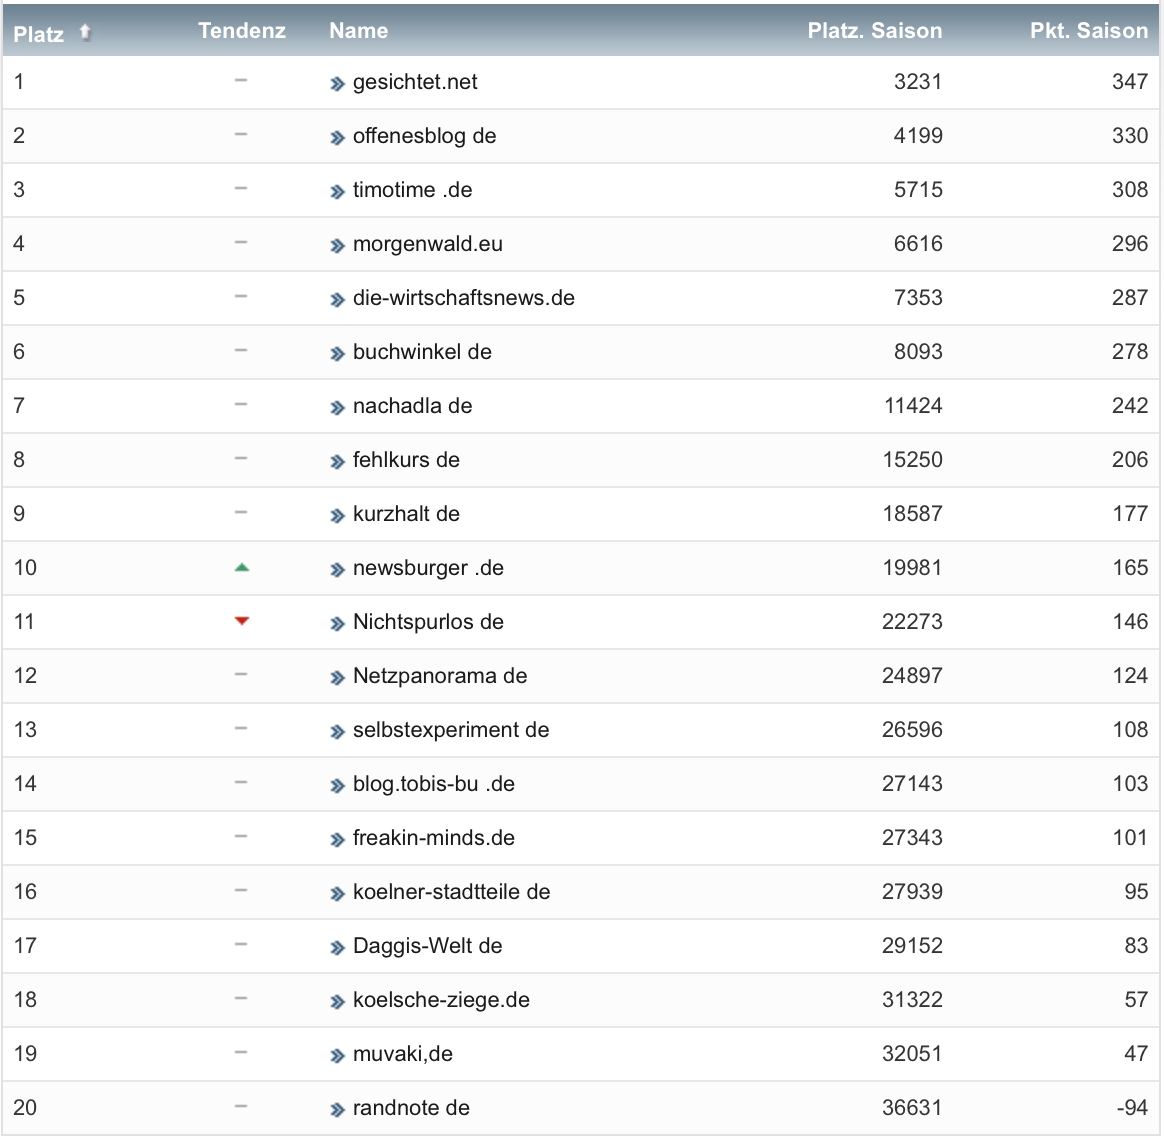Screen dimensions: 1164x1140
Task: Sort by the Pkt. Saison column header
Action: click(1089, 30)
